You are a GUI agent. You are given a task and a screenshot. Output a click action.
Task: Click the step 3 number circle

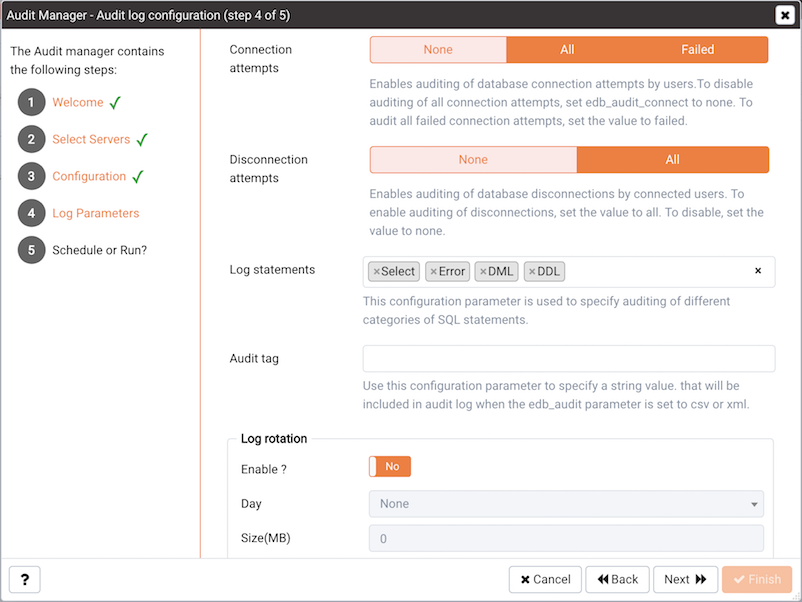tap(31, 176)
